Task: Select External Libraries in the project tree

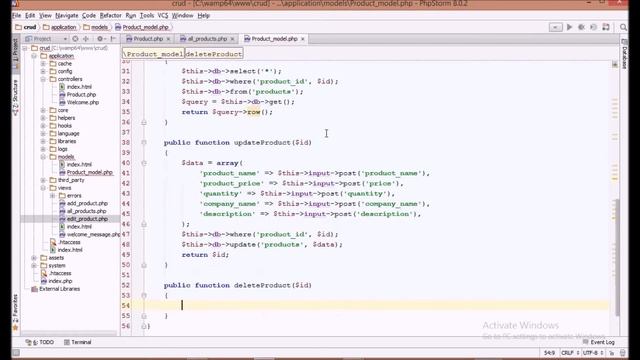Action: pyautogui.click(x=60, y=289)
